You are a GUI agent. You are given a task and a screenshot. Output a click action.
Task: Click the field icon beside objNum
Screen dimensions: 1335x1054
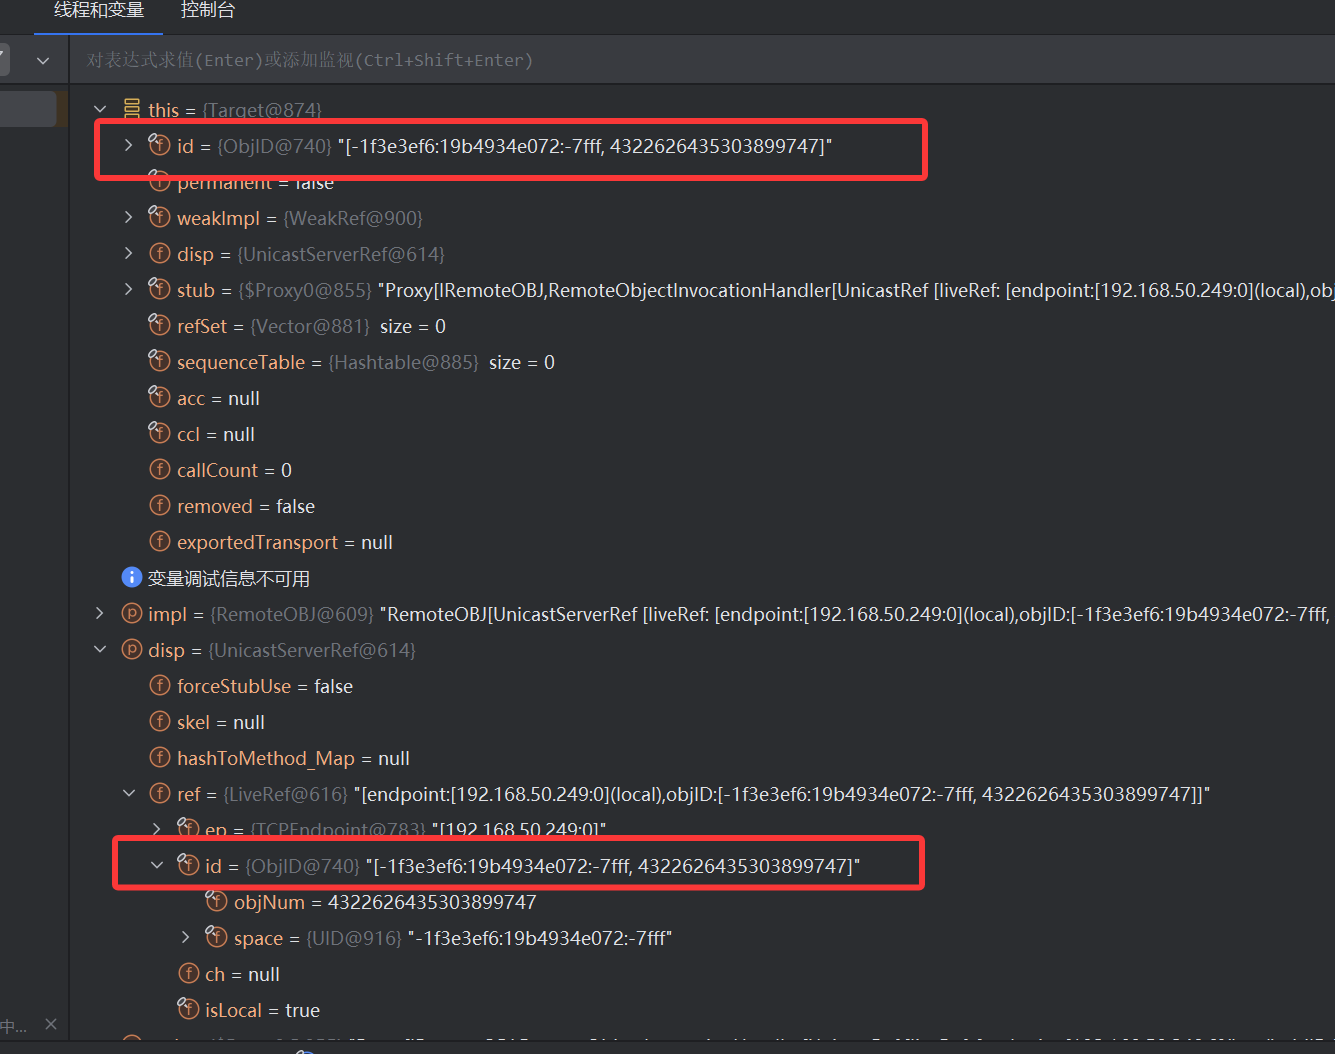pyautogui.click(x=216, y=901)
